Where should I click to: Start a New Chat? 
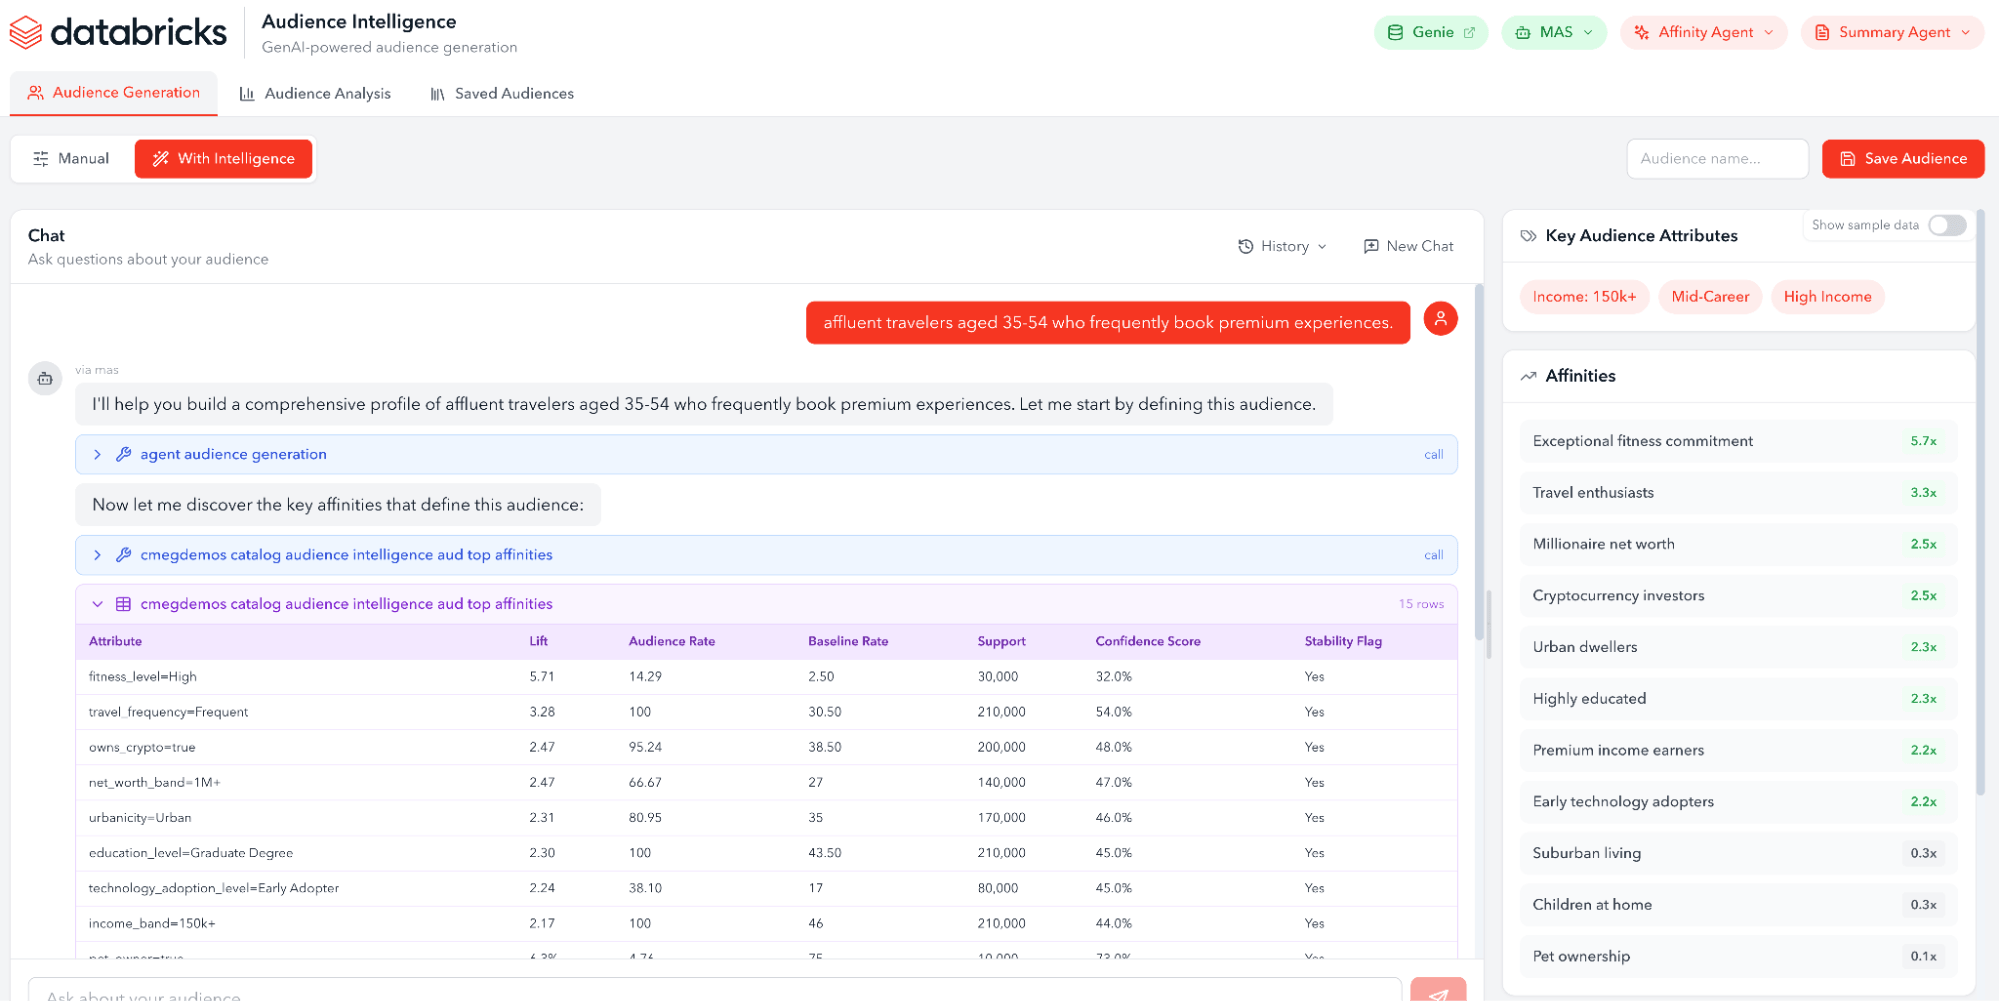click(x=1408, y=246)
